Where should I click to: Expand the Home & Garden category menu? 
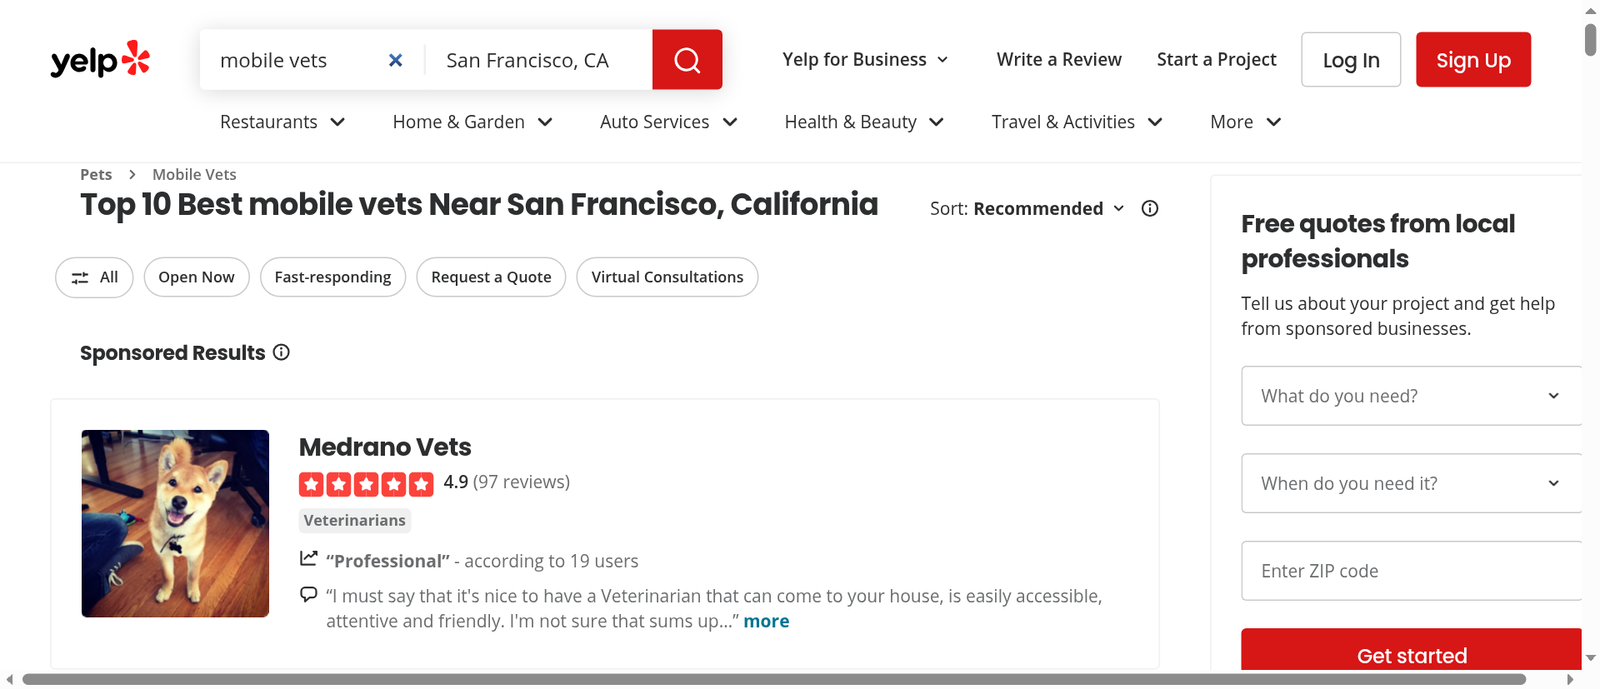[x=472, y=122]
